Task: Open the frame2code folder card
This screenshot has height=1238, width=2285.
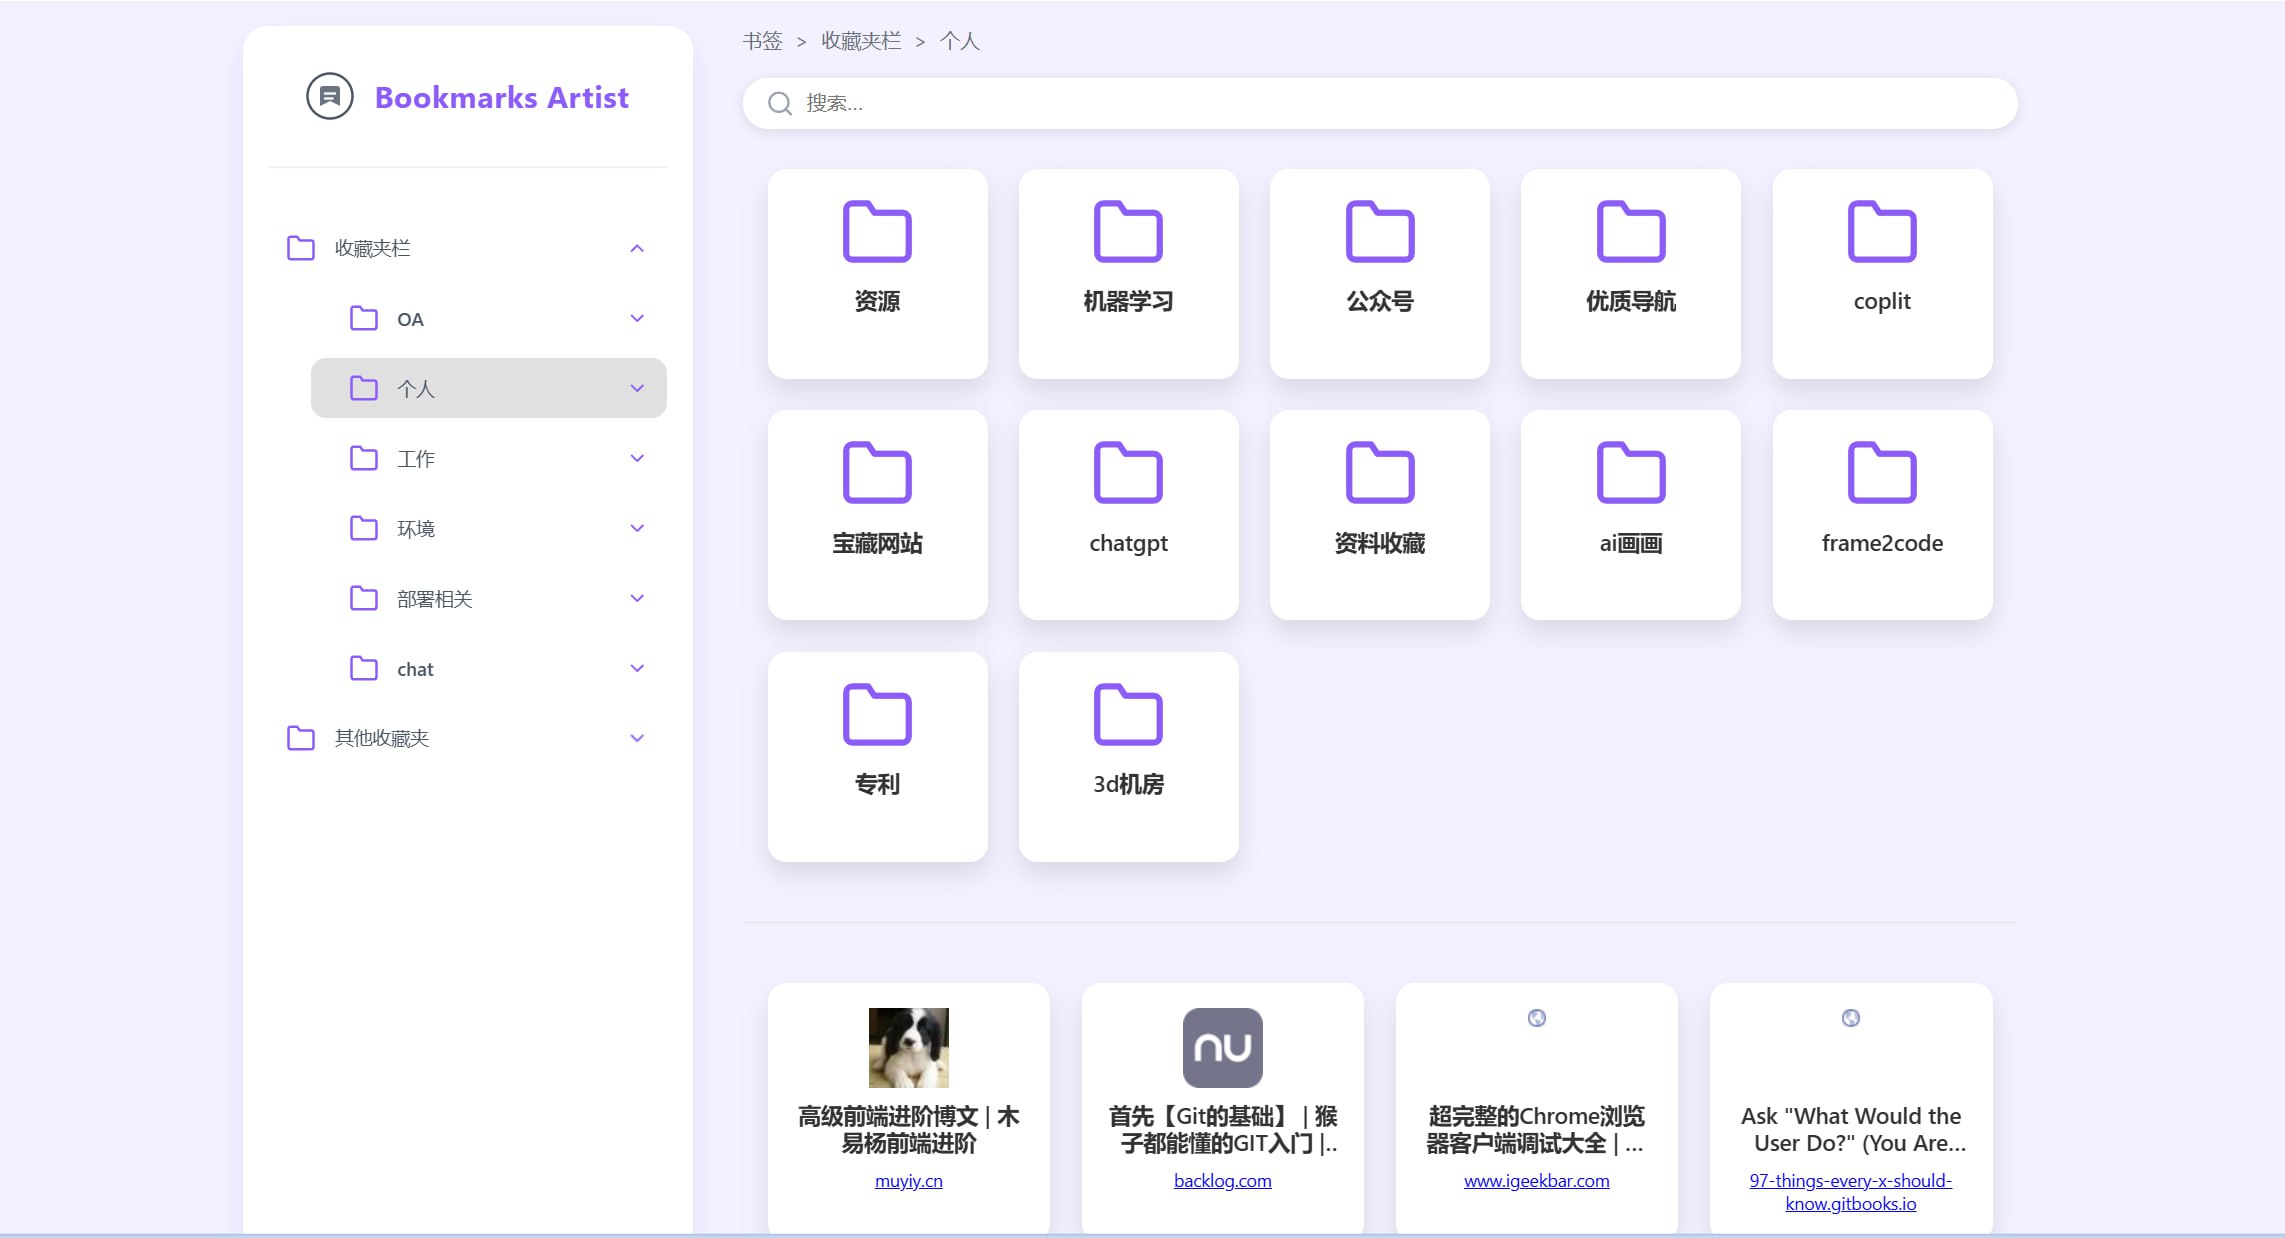Action: click(x=1882, y=515)
